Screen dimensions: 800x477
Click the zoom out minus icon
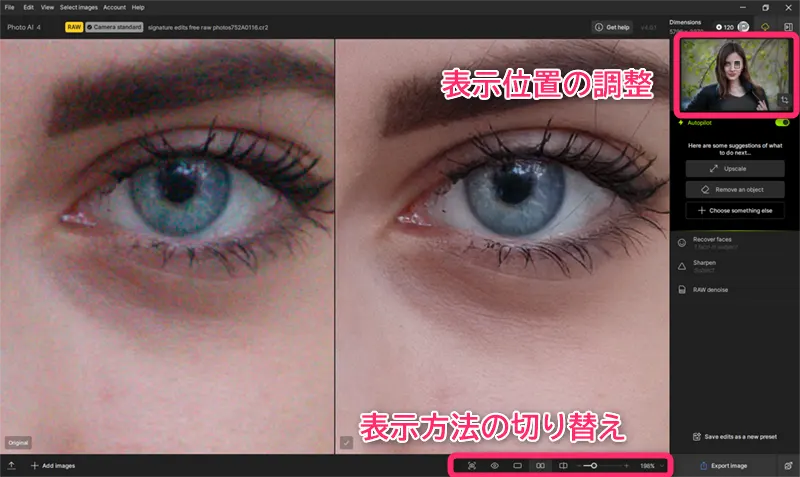point(579,466)
